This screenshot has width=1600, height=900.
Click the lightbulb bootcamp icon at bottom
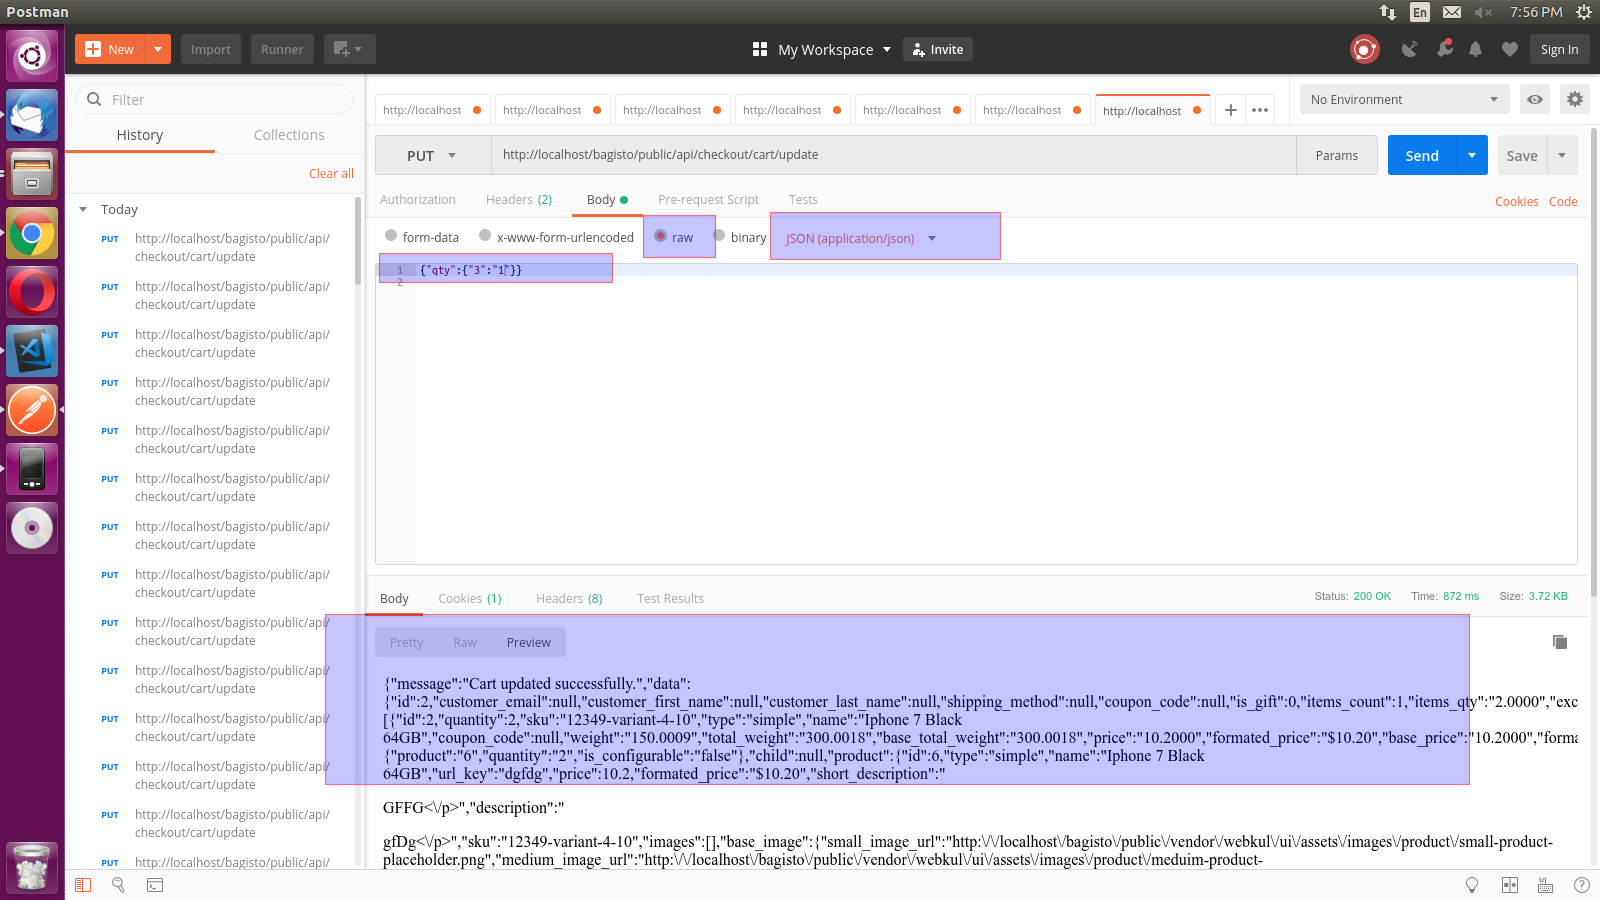coord(1472,885)
